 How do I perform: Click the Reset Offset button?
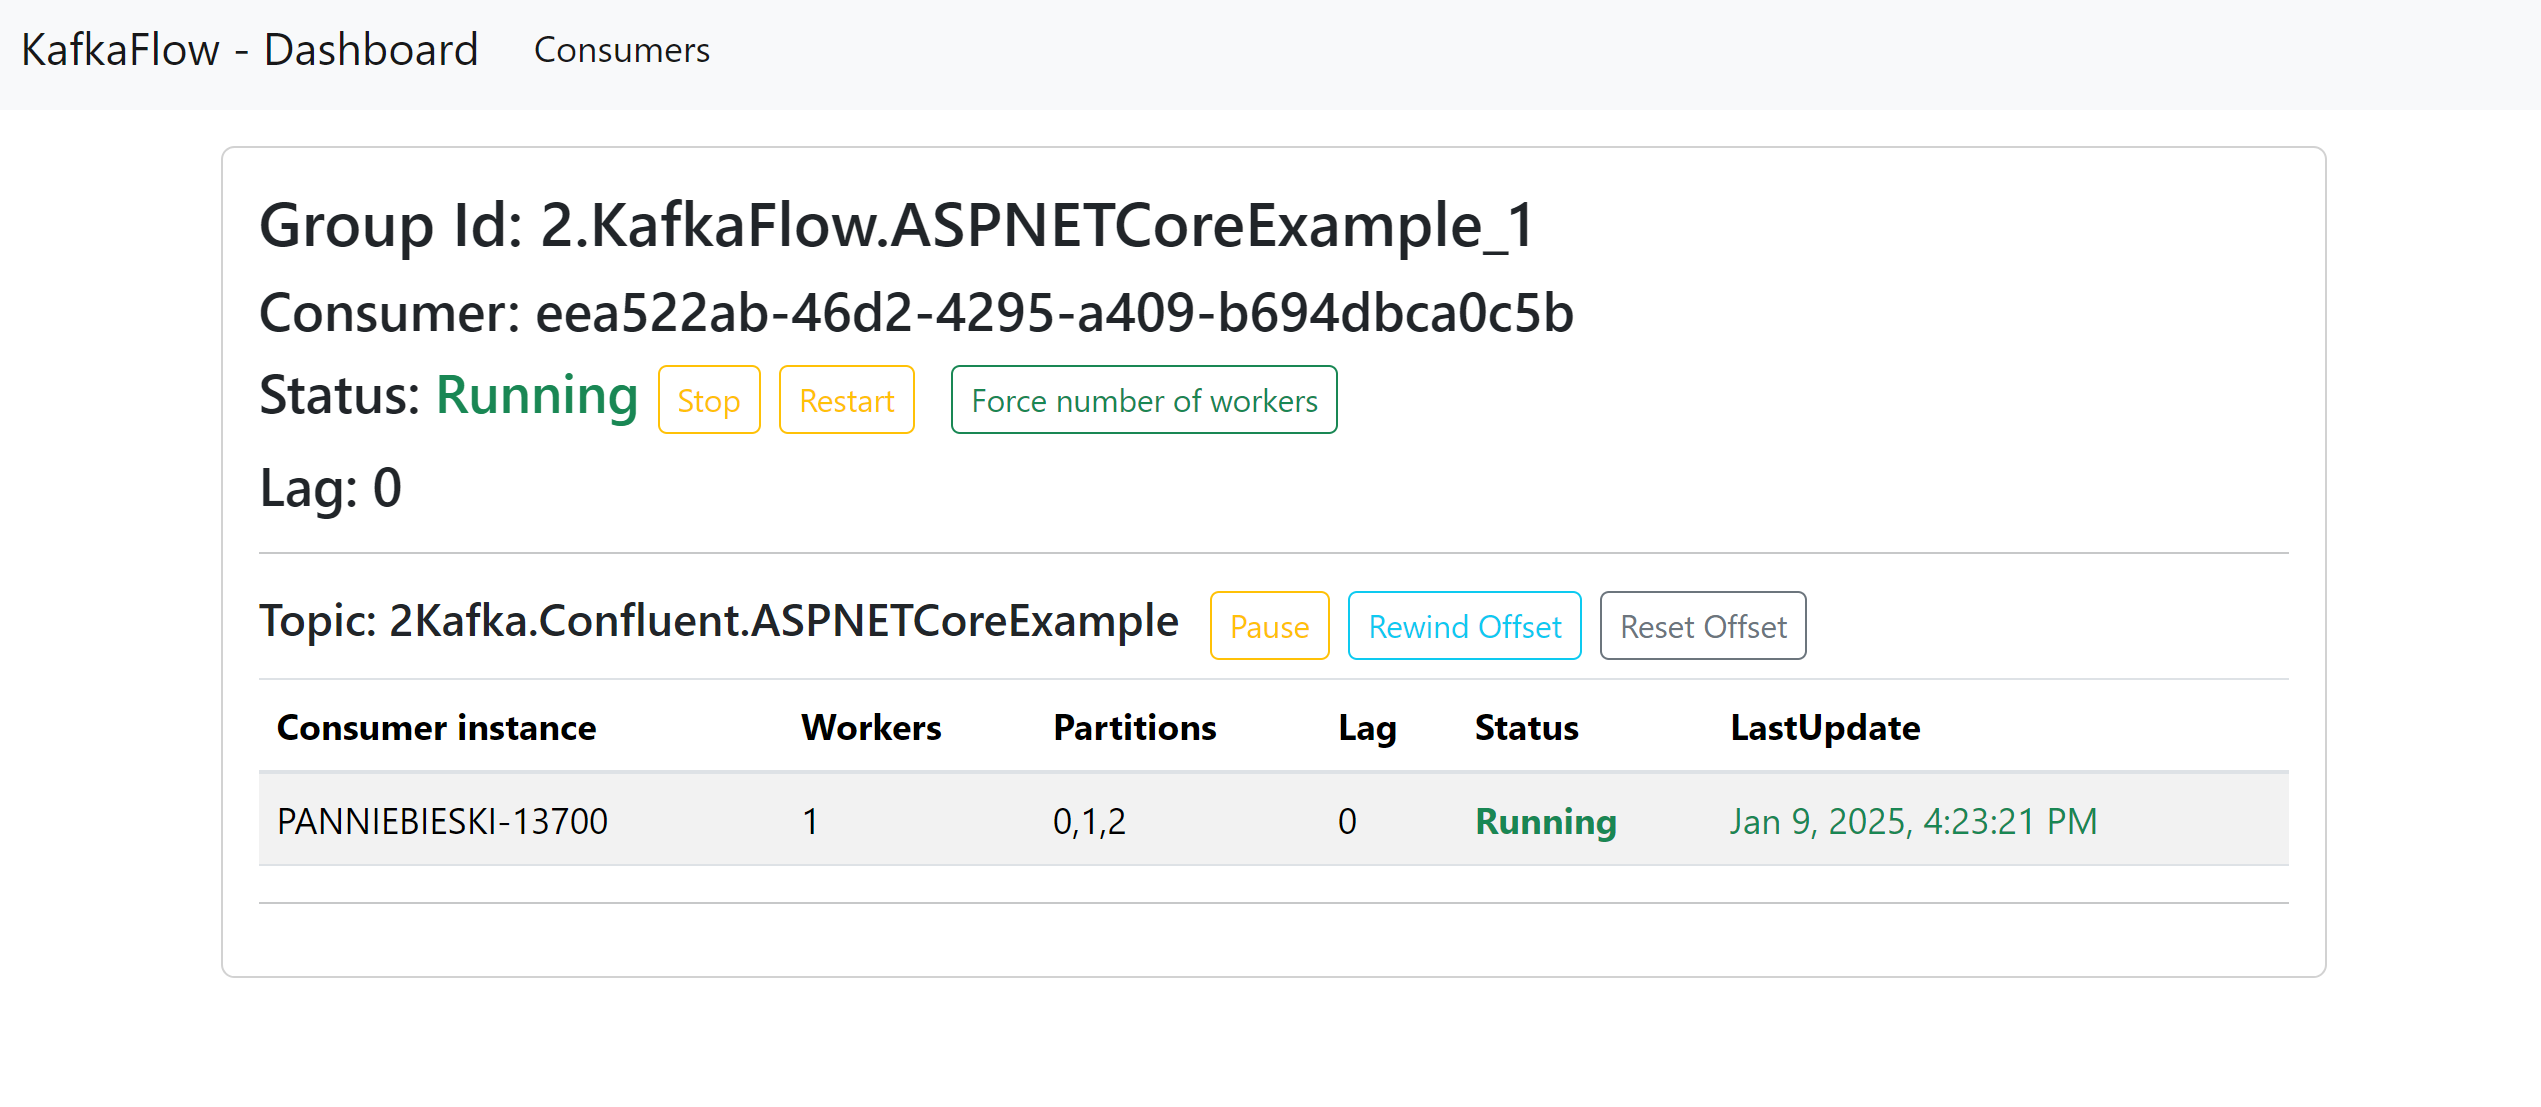tap(1703, 626)
